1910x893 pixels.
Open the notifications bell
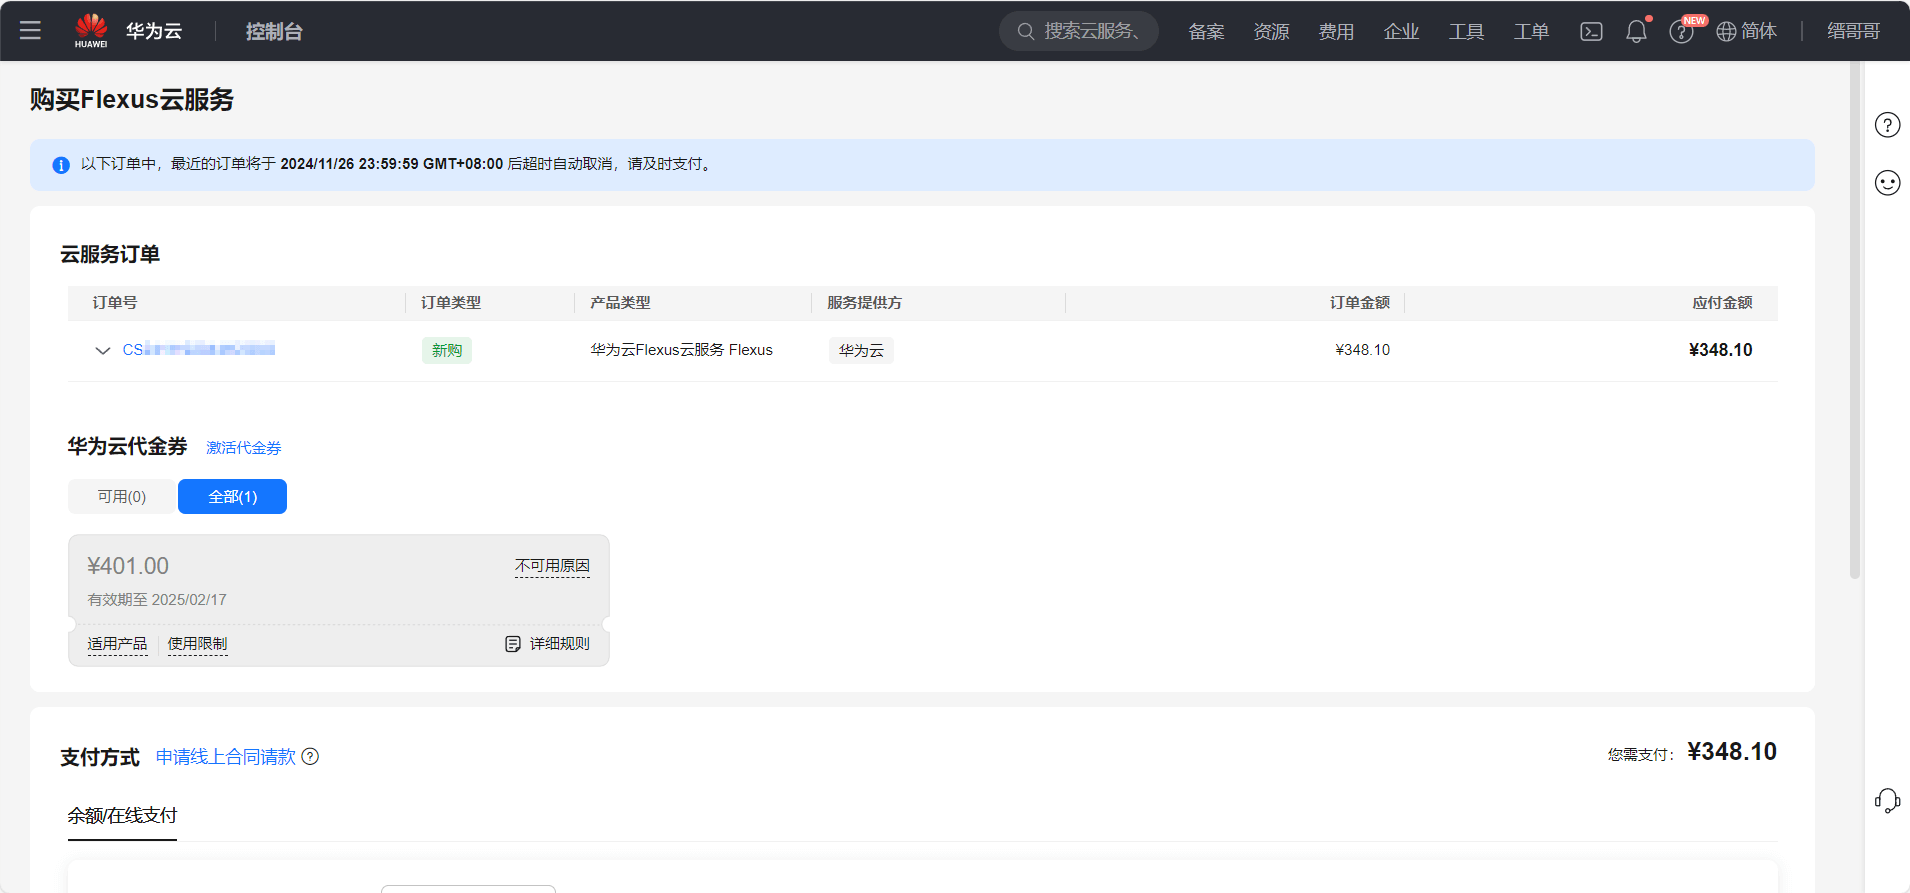[1636, 32]
